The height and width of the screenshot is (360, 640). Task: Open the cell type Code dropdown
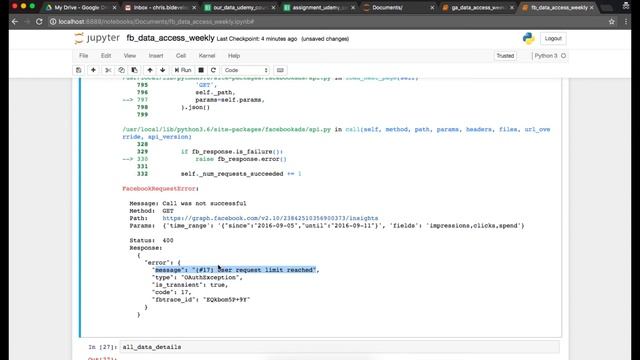click(x=246, y=70)
